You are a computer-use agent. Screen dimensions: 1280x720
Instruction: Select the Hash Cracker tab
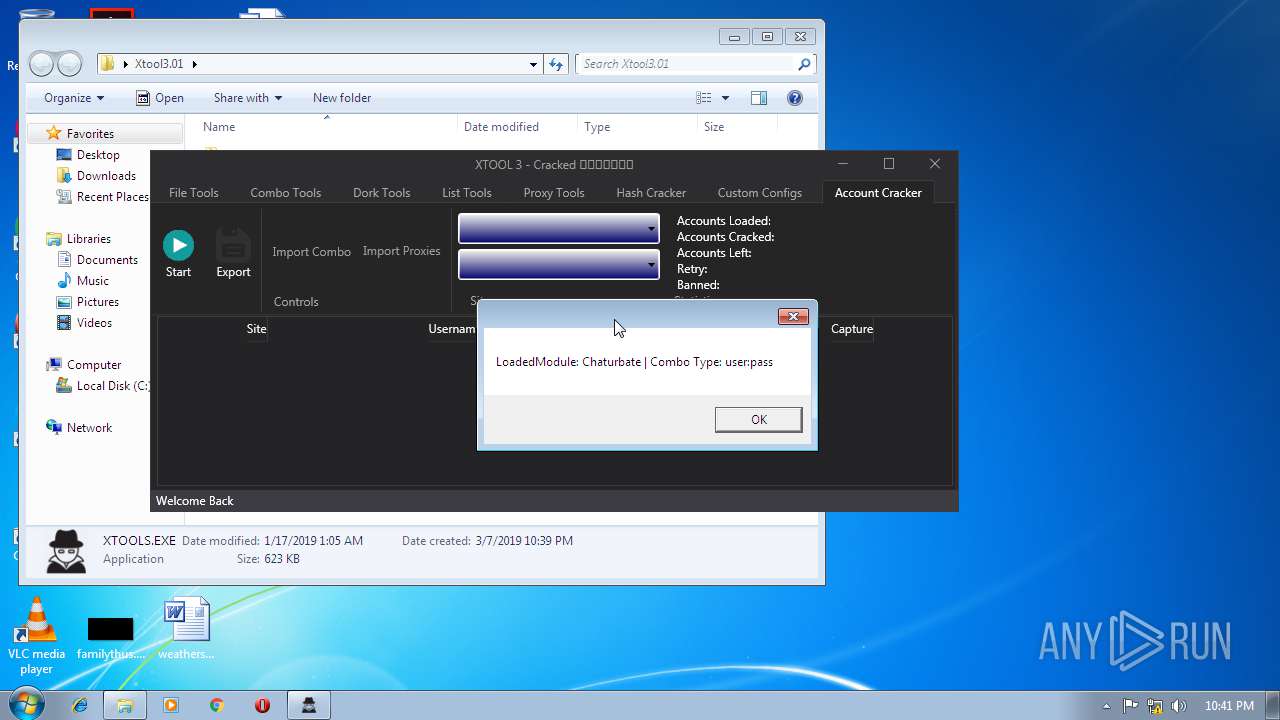pyautogui.click(x=651, y=193)
